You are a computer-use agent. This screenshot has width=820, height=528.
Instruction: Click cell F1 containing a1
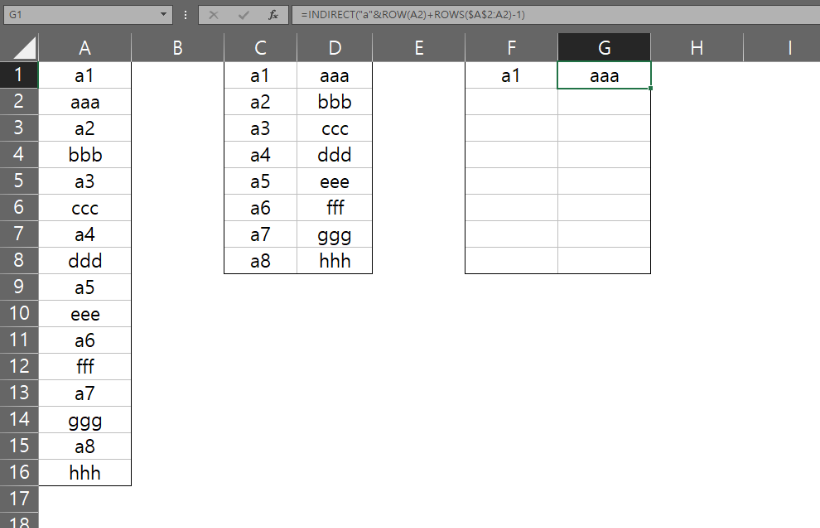(511, 75)
